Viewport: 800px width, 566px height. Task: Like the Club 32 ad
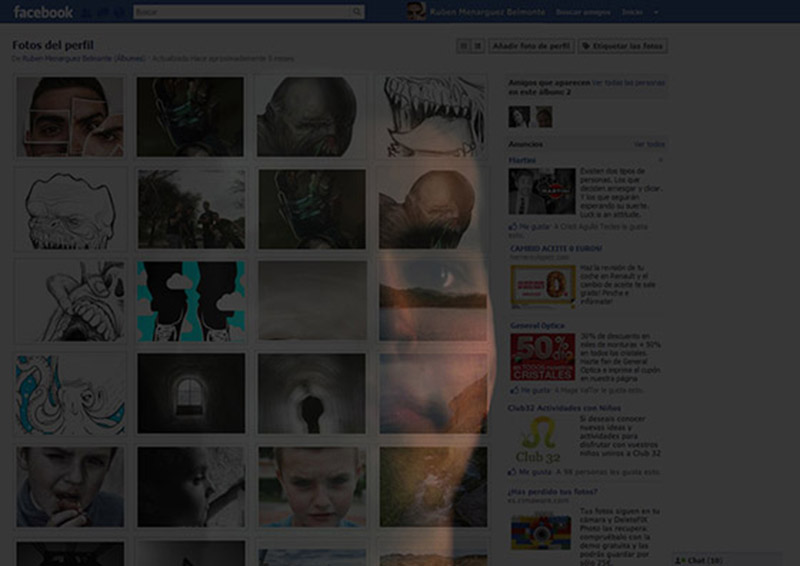coord(530,471)
